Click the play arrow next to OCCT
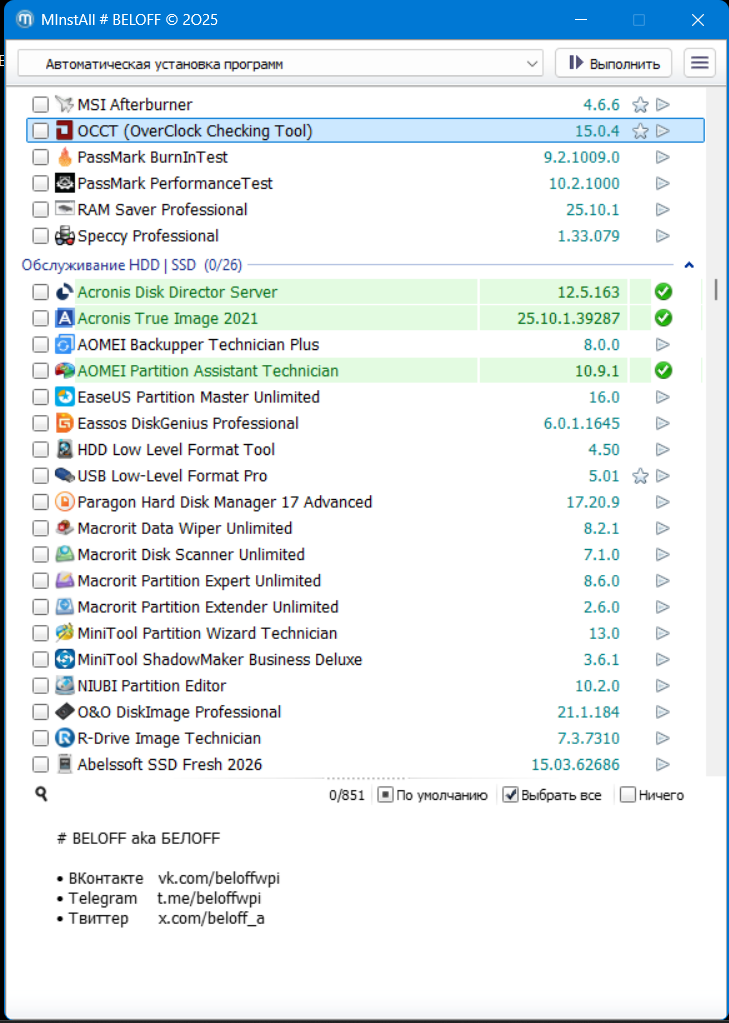Image resolution: width=729 pixels, height=1023 pixels. (662, 131)
